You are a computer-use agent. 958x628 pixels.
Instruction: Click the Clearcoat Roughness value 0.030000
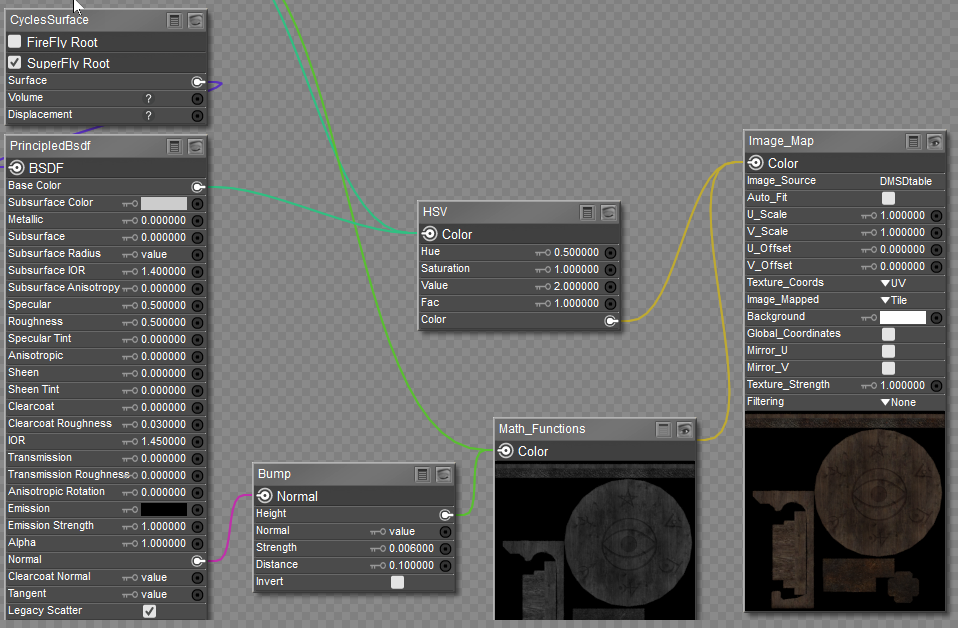163,424
